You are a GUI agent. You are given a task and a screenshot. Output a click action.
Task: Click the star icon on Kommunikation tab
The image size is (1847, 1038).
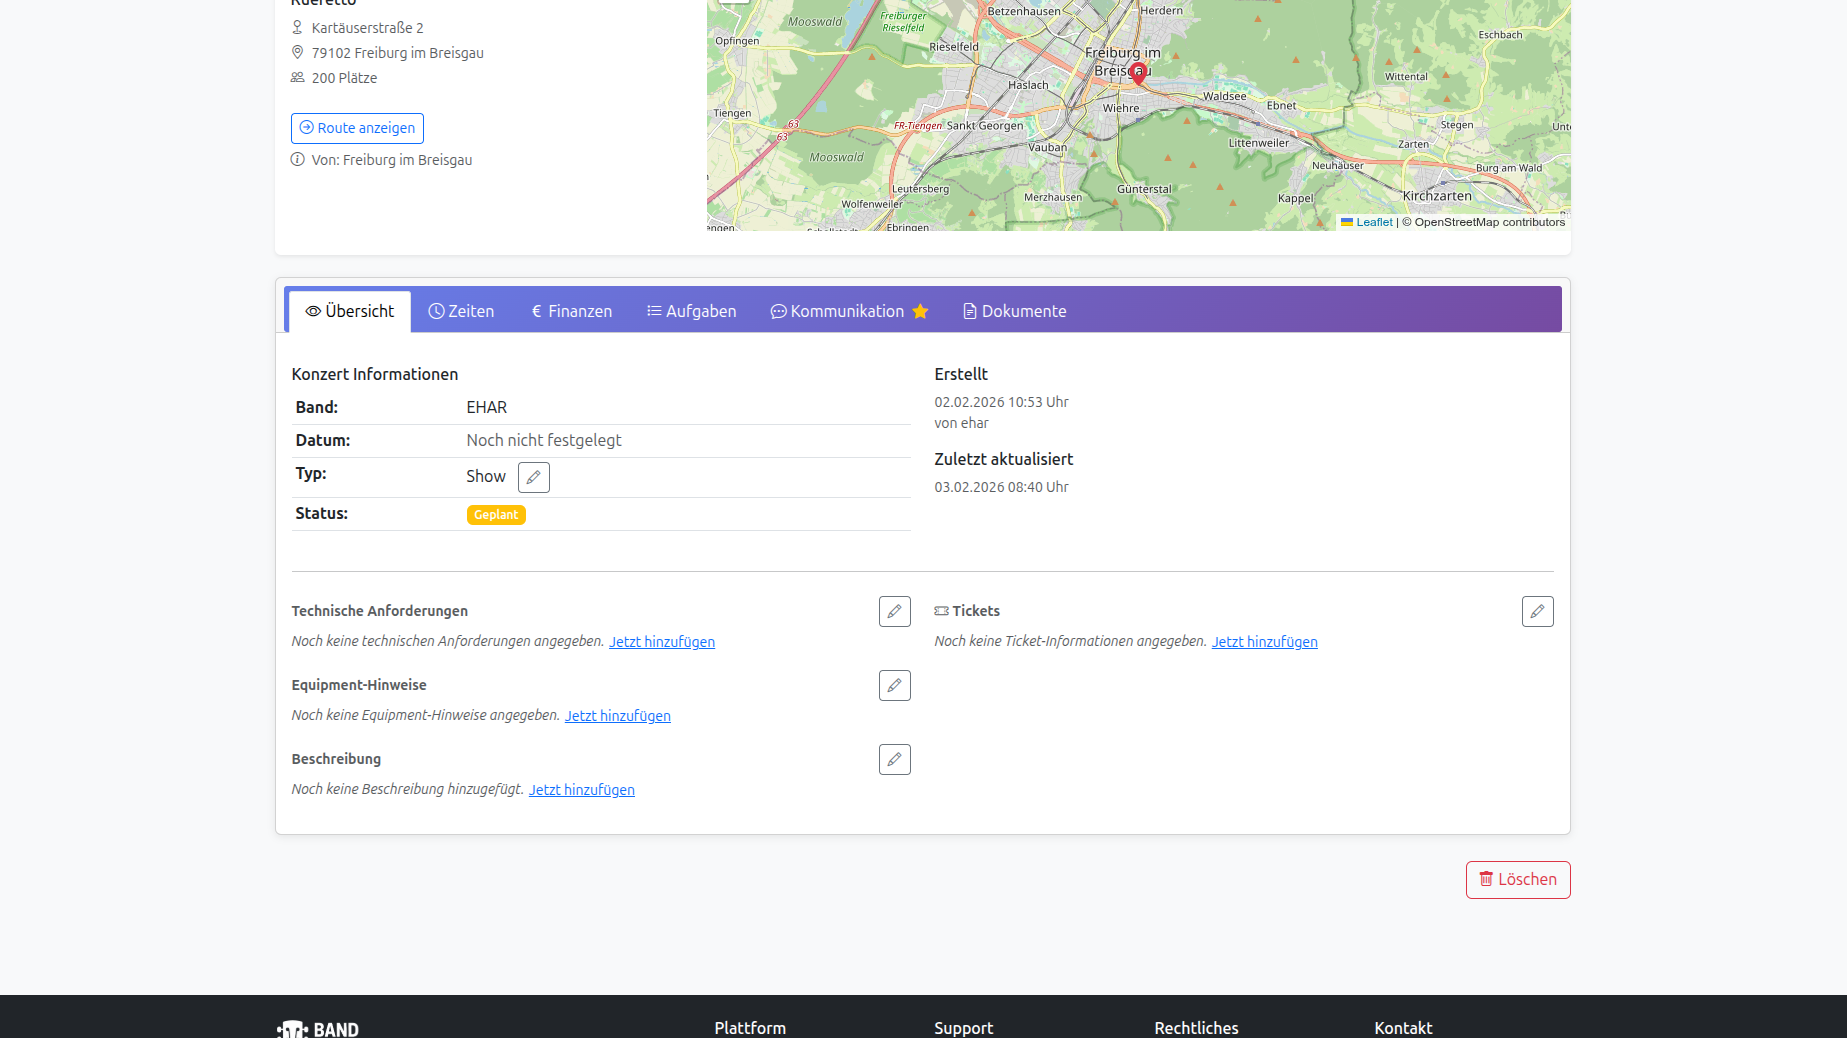pos(920,312)
